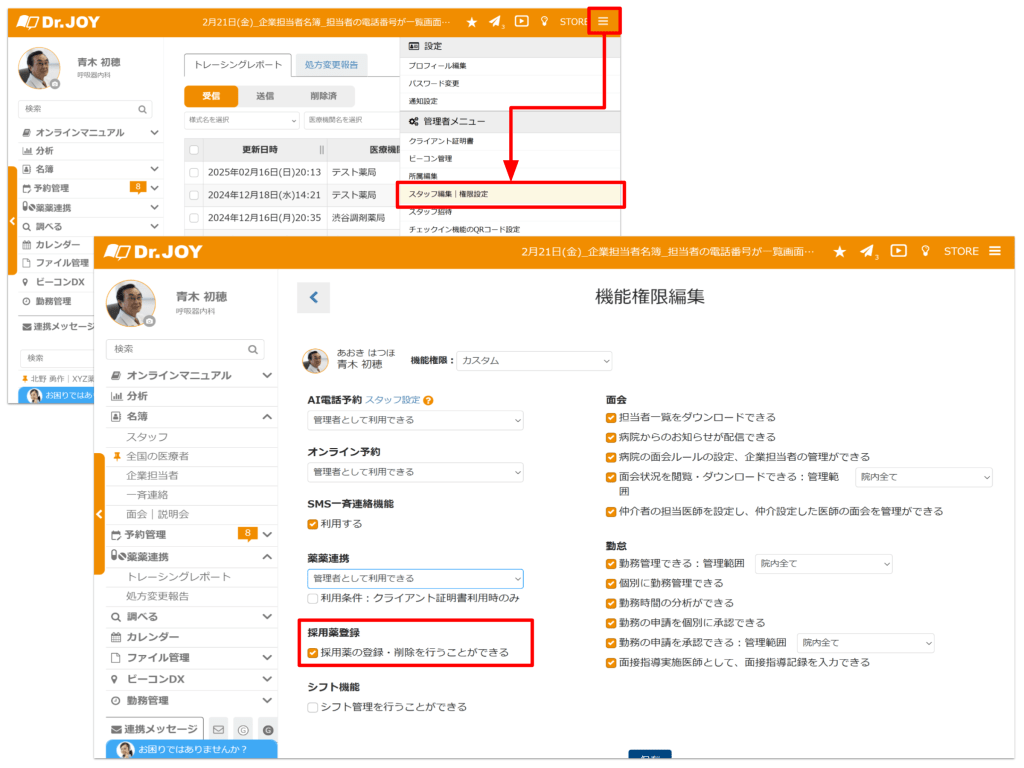Click the camera icon on 青木 初穂's large avatar in front window
1024x768 pixels.
click(x=149, y=321)
